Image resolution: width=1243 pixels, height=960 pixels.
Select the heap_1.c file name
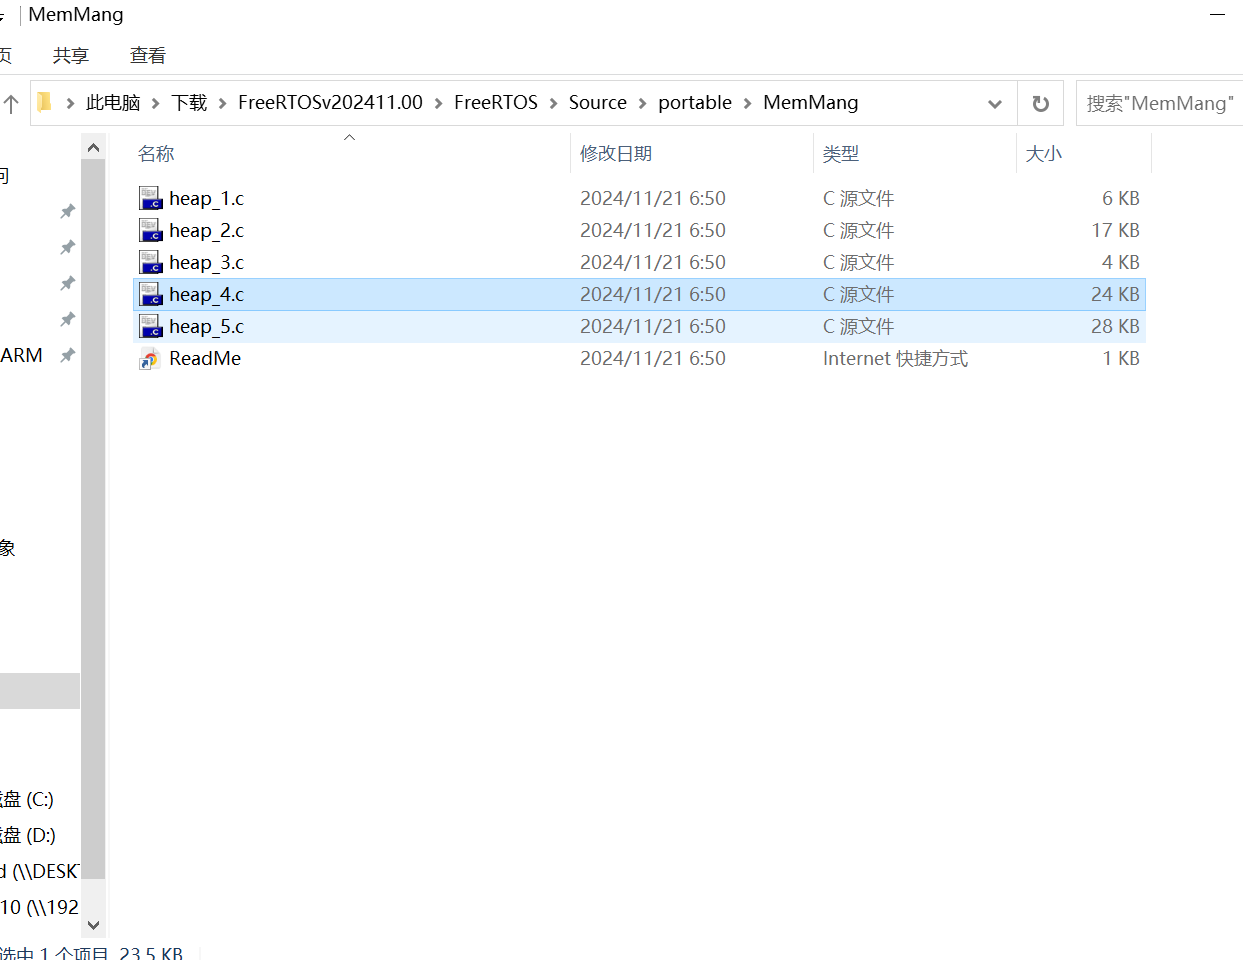[206, 198]
